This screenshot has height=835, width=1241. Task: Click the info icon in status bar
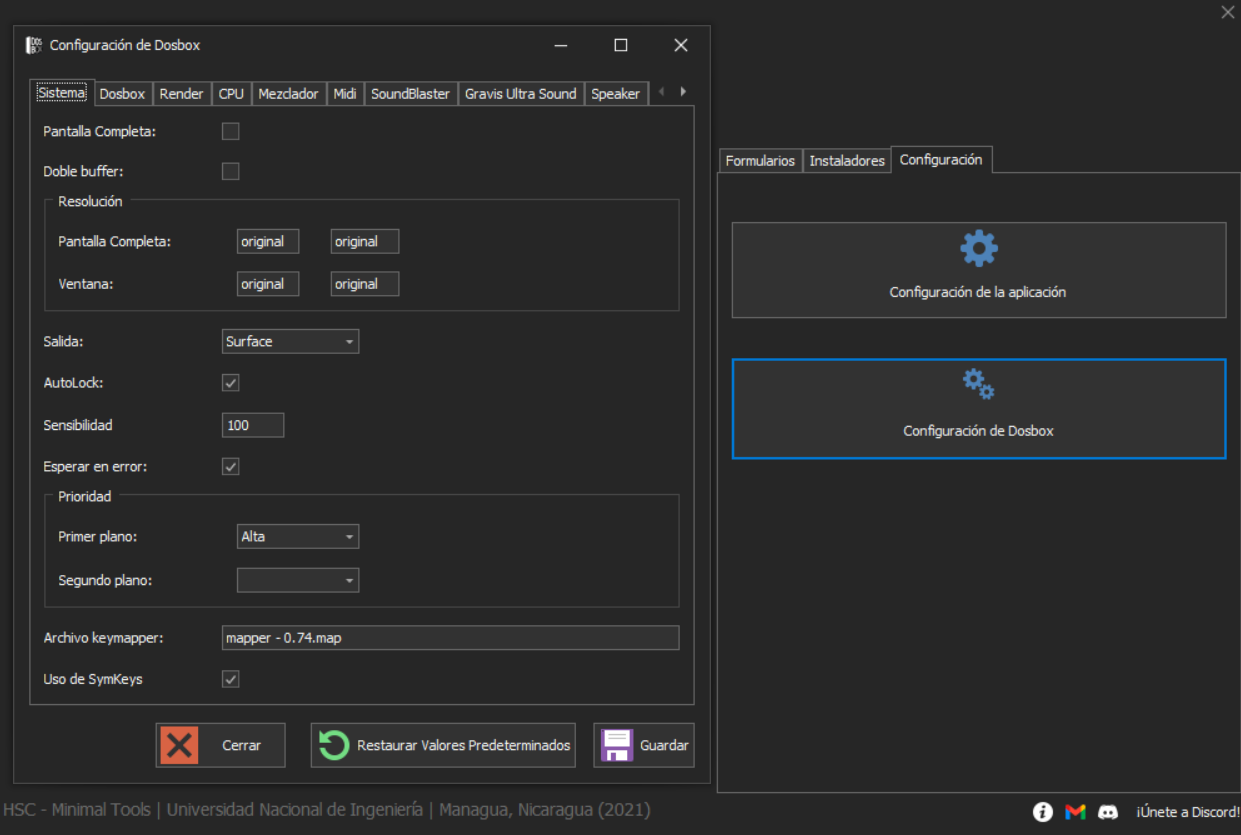tap(1042, 812)
